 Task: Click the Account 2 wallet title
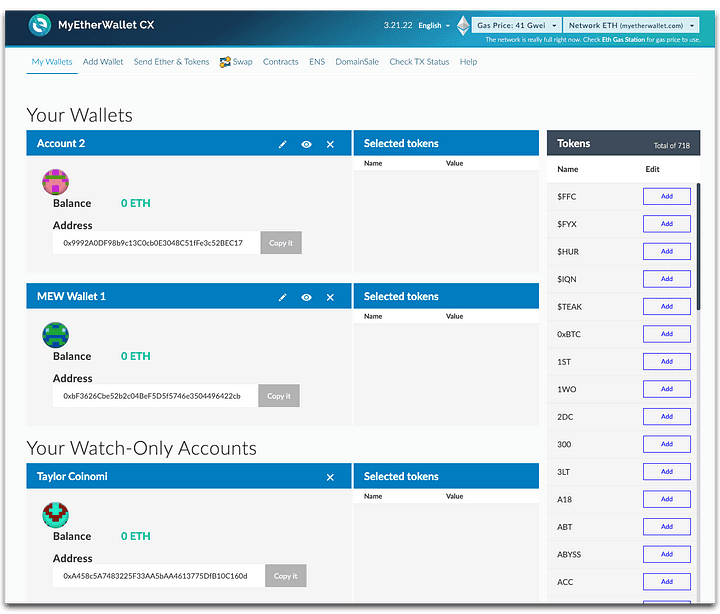tap(61, 144)
